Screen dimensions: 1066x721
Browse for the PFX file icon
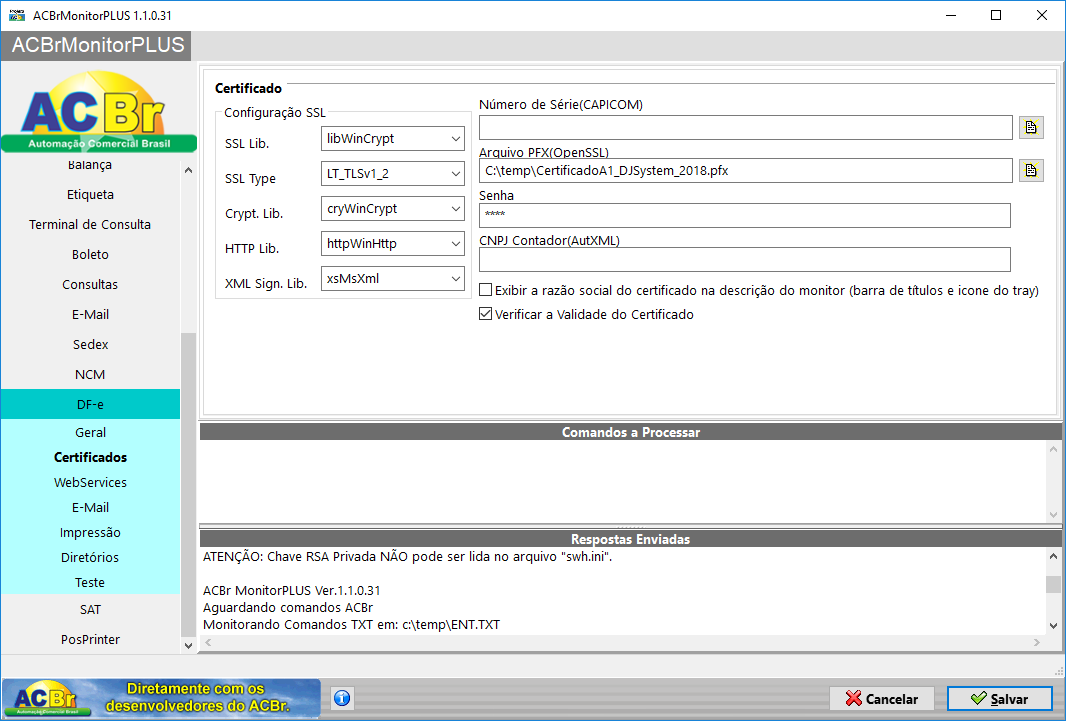coord(1031,170)
